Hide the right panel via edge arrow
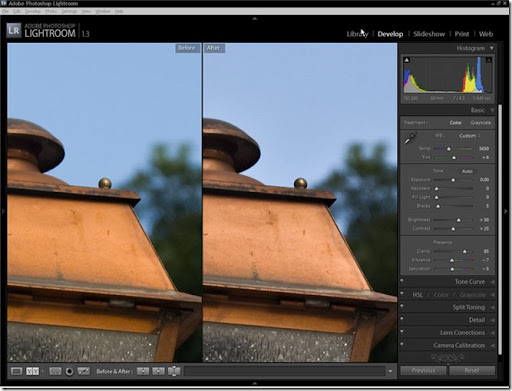This screenshot has height=391, width=512. [506, 211]
